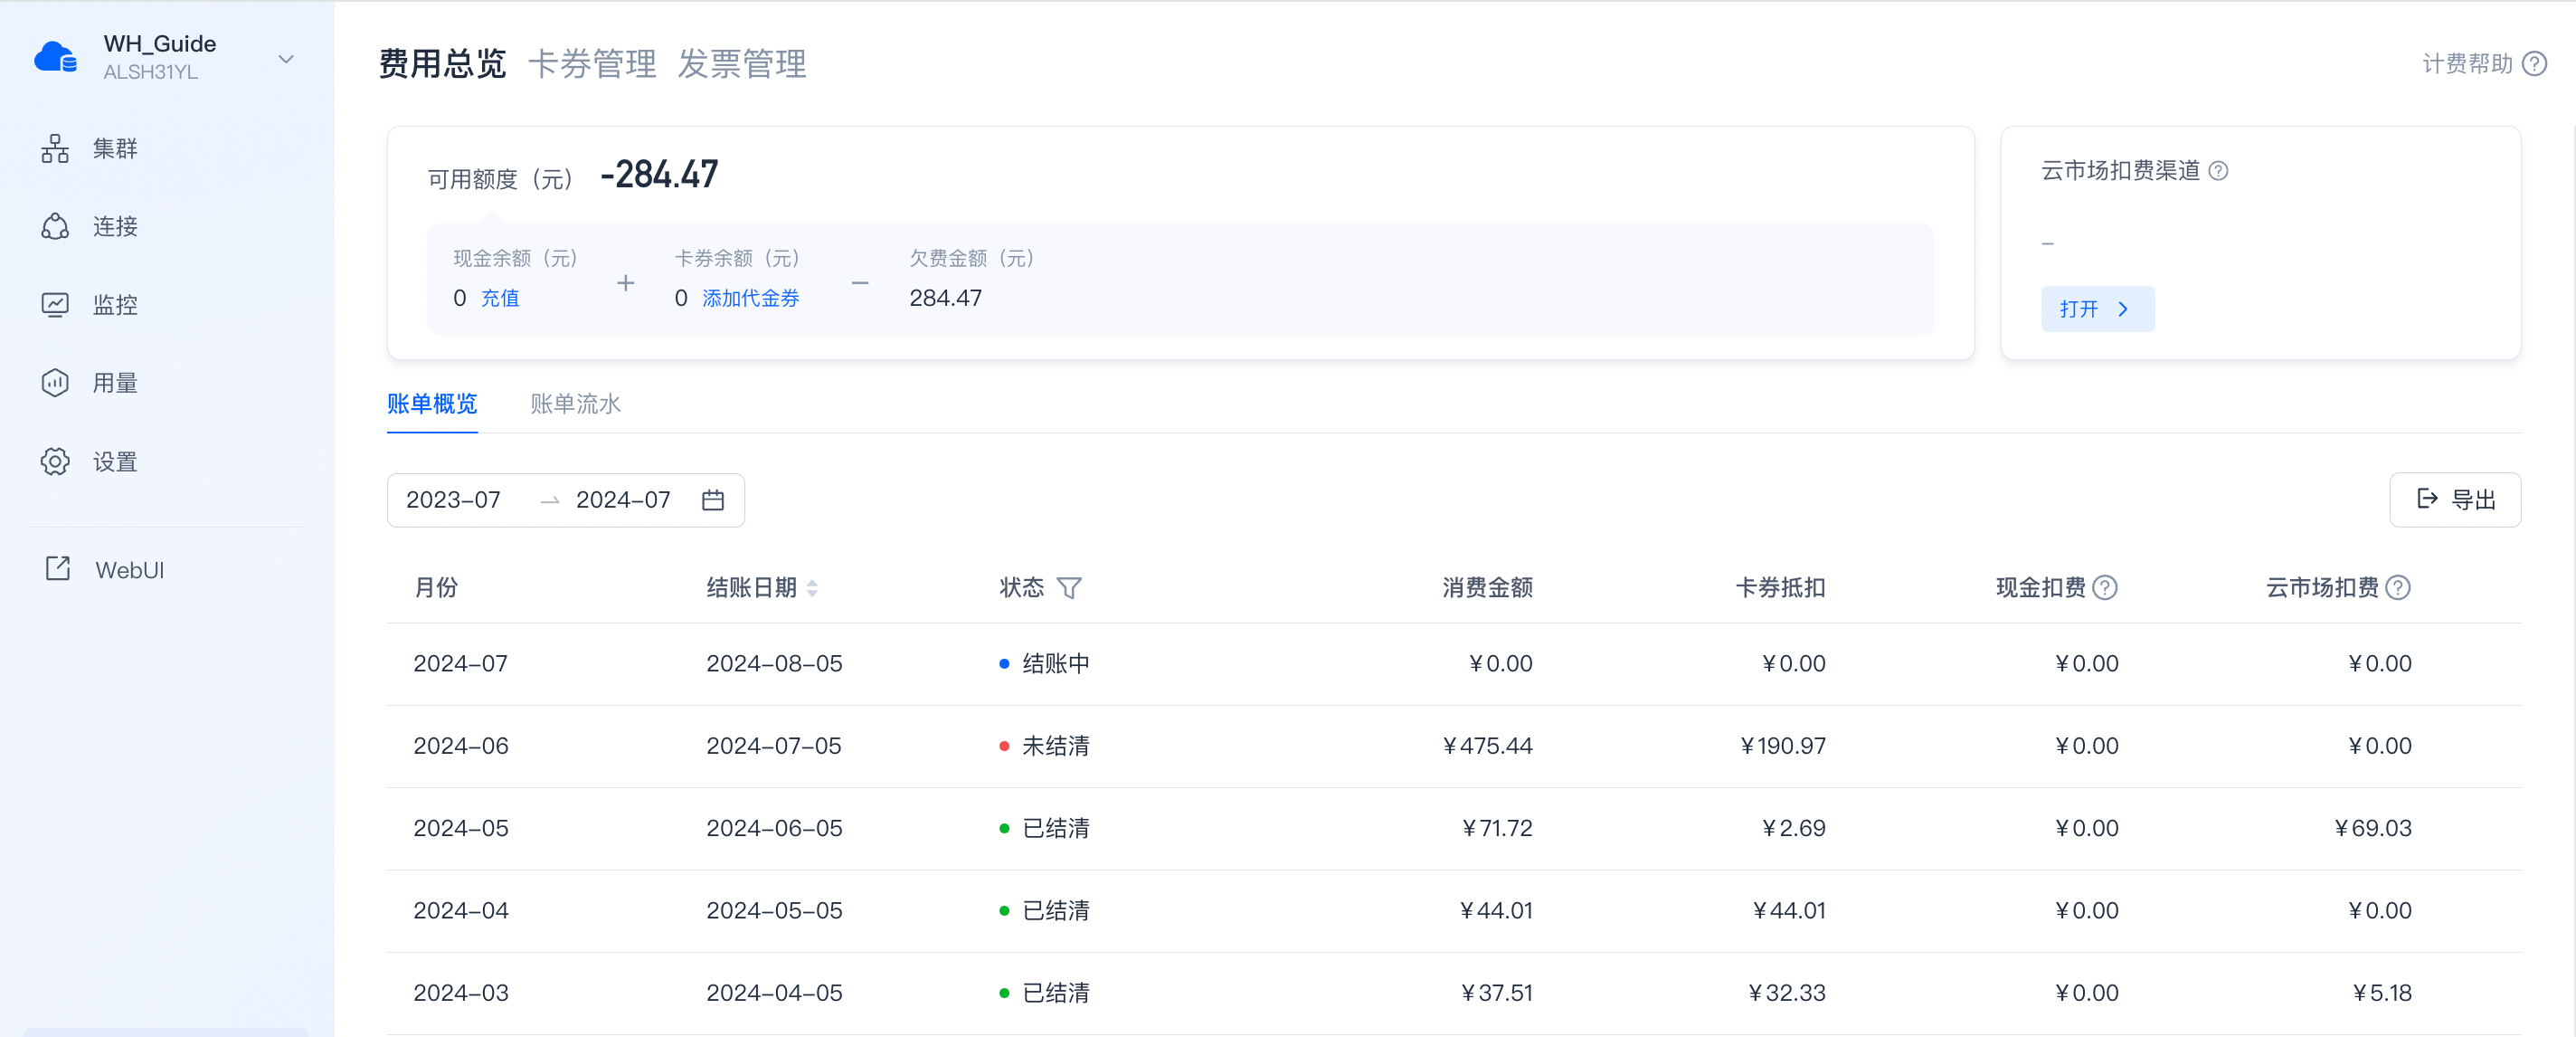Switch to 卡券管理 tab
Image resolution: width=2576 pixels, height=1037 pixels.
(x=592, y=64)
